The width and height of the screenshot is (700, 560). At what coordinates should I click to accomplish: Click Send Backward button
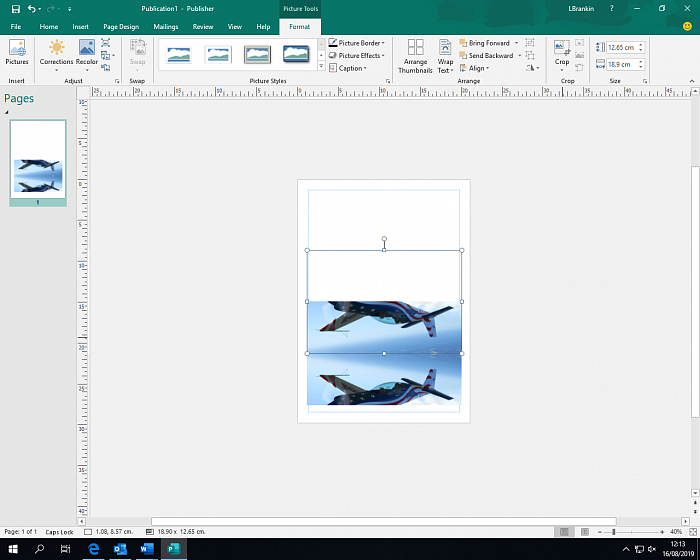tap(489, 56)
